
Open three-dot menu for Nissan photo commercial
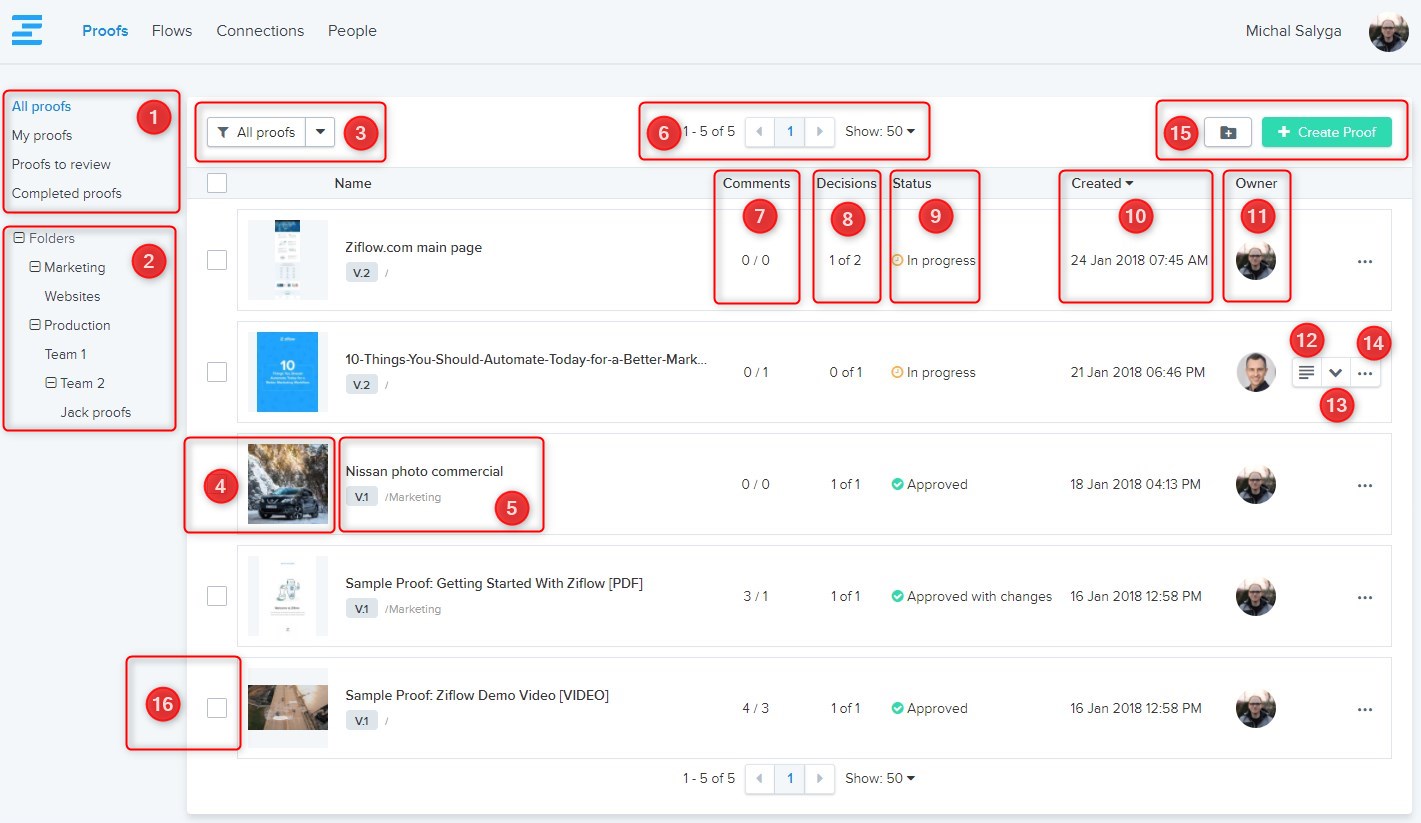click(x=1364, y=485)
